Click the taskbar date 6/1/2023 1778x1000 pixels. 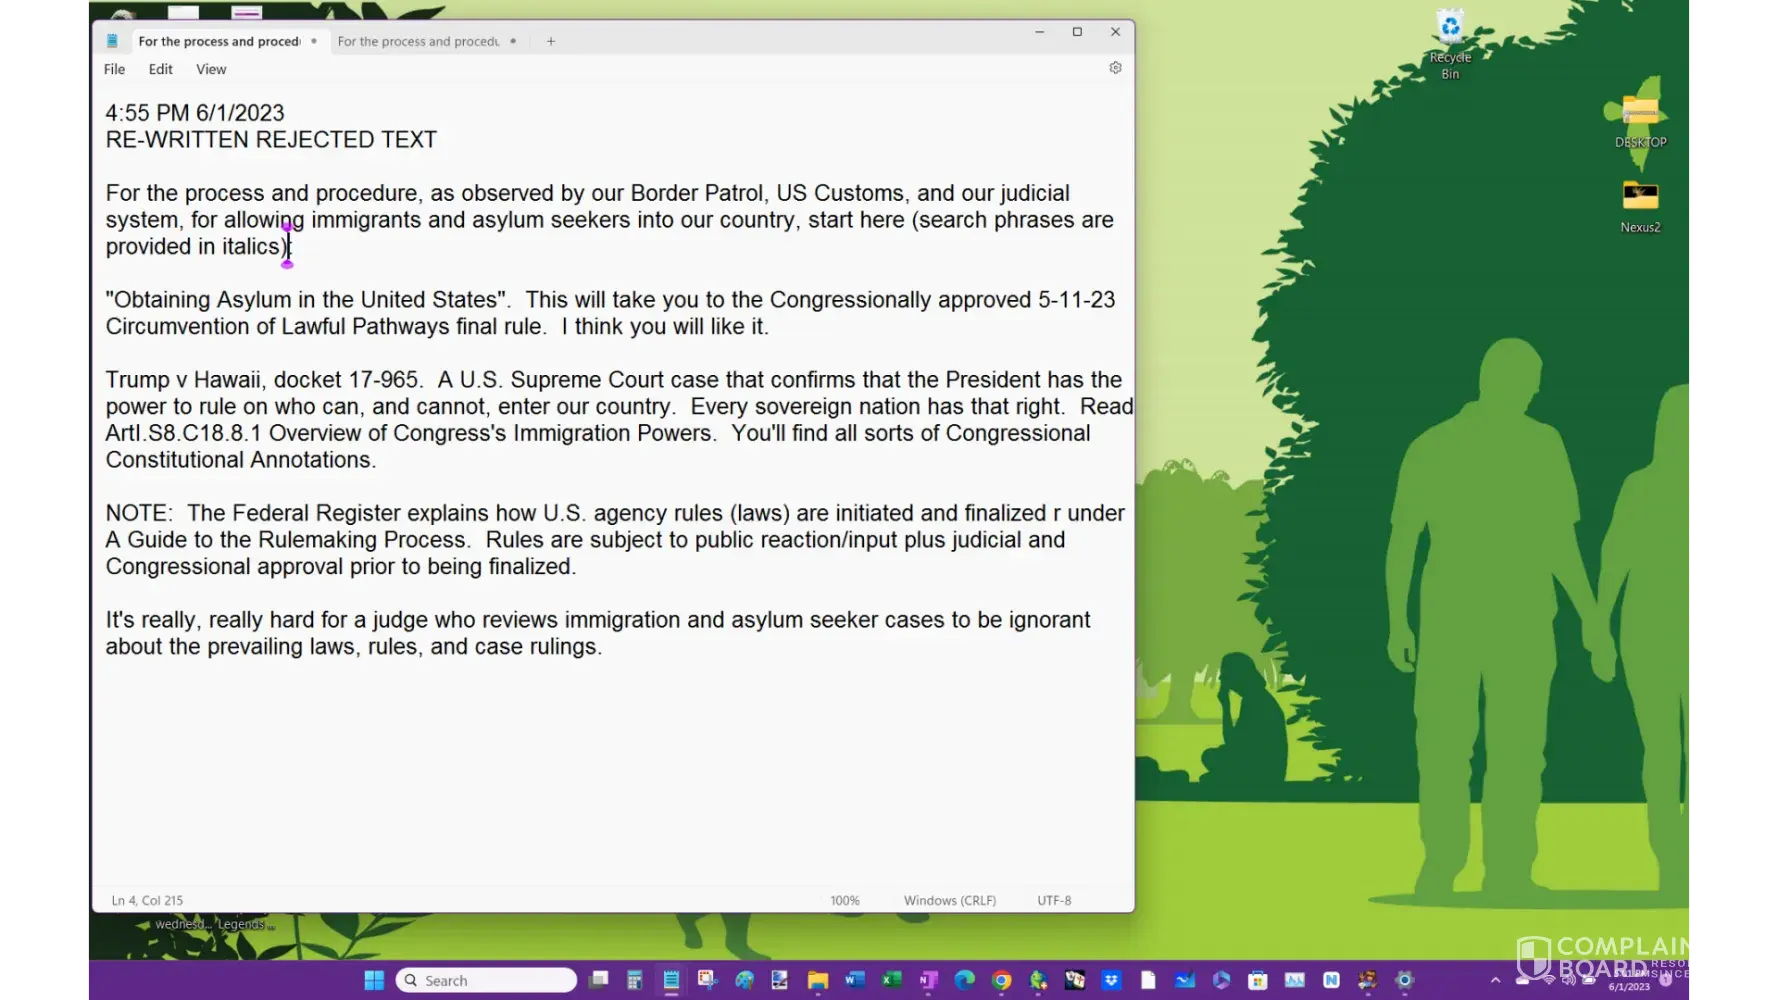coord(1629,987)
